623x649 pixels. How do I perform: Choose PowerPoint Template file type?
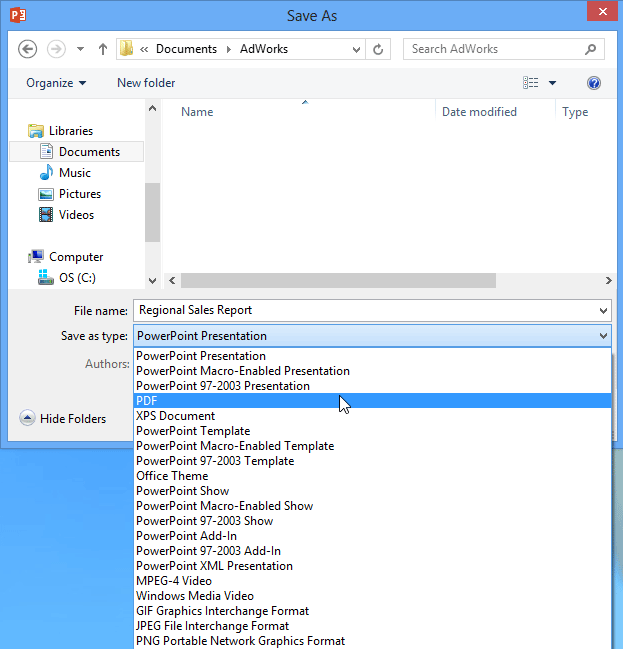pos(373,431)
